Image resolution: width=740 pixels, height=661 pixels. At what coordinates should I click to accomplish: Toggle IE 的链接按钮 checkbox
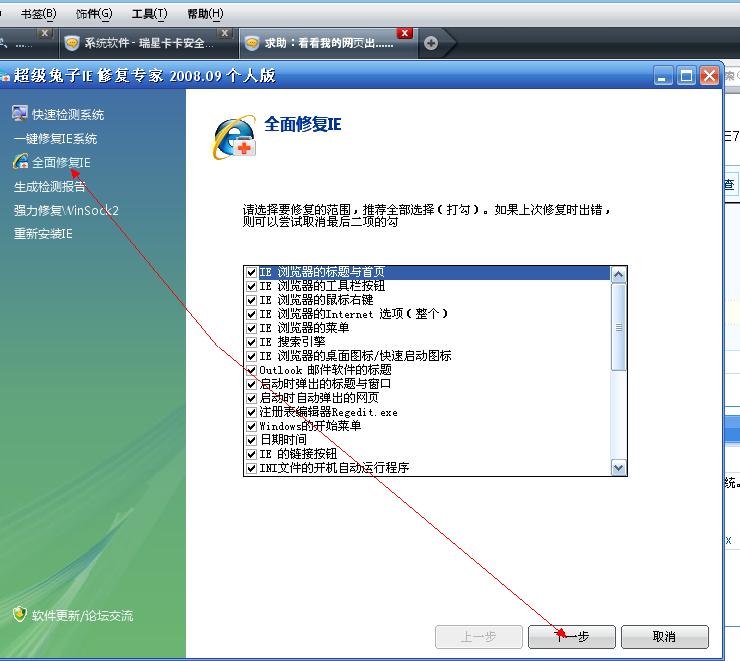252,454
